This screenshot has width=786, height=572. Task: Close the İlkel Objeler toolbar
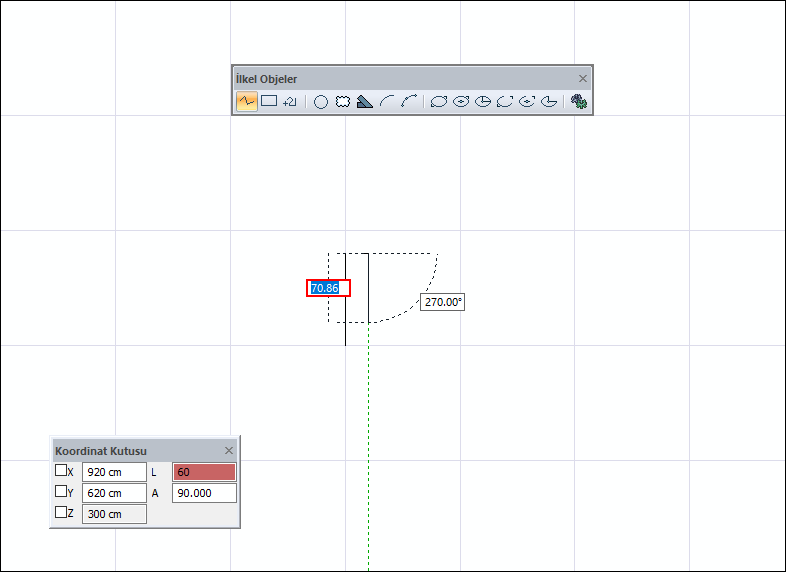point(582,78)
